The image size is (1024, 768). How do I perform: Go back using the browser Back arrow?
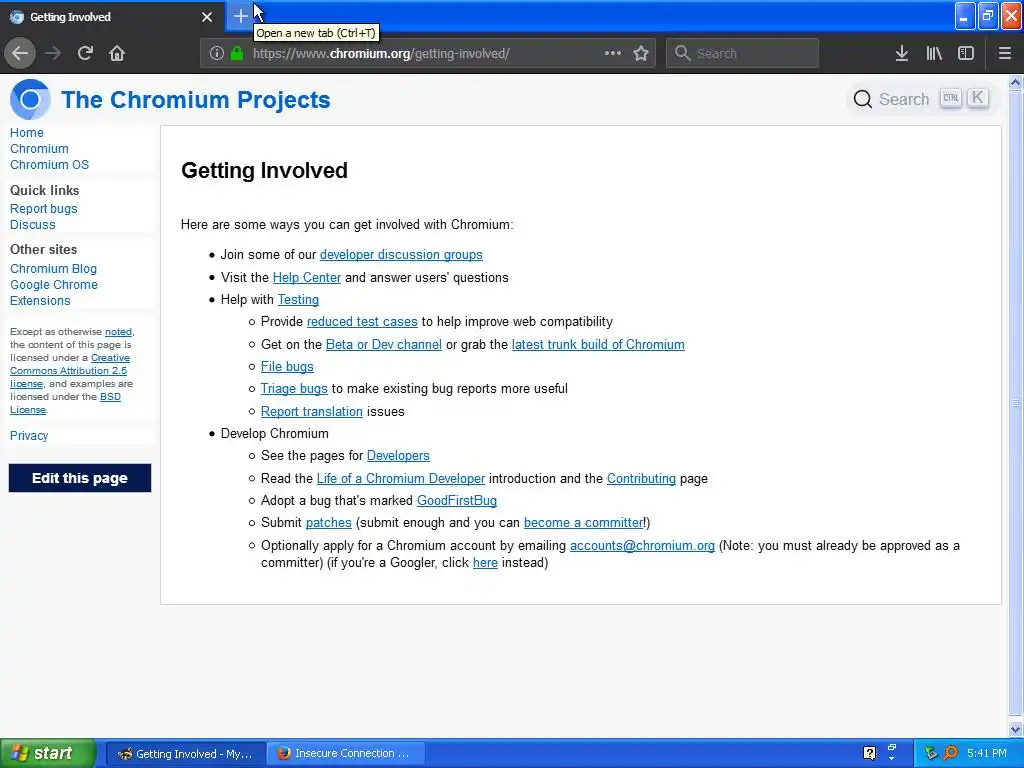tap(20, 53)
